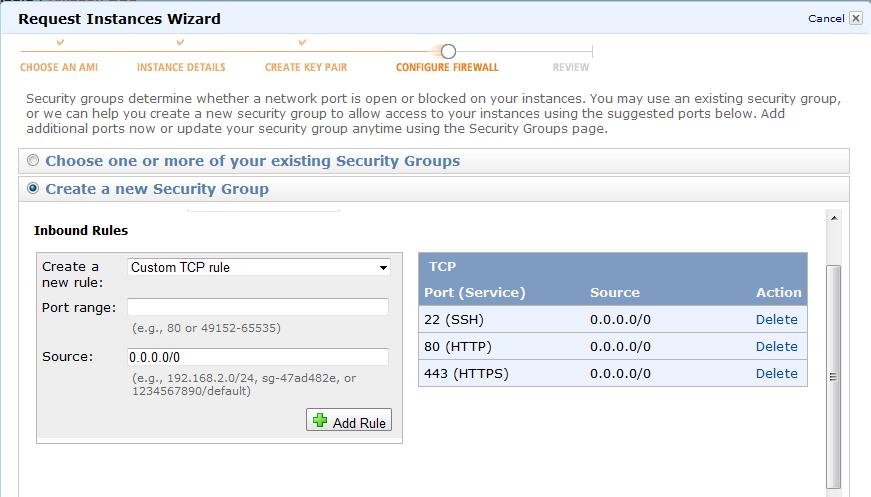Click the checkmark above Create Key Pair

click(x=302, y=42)
